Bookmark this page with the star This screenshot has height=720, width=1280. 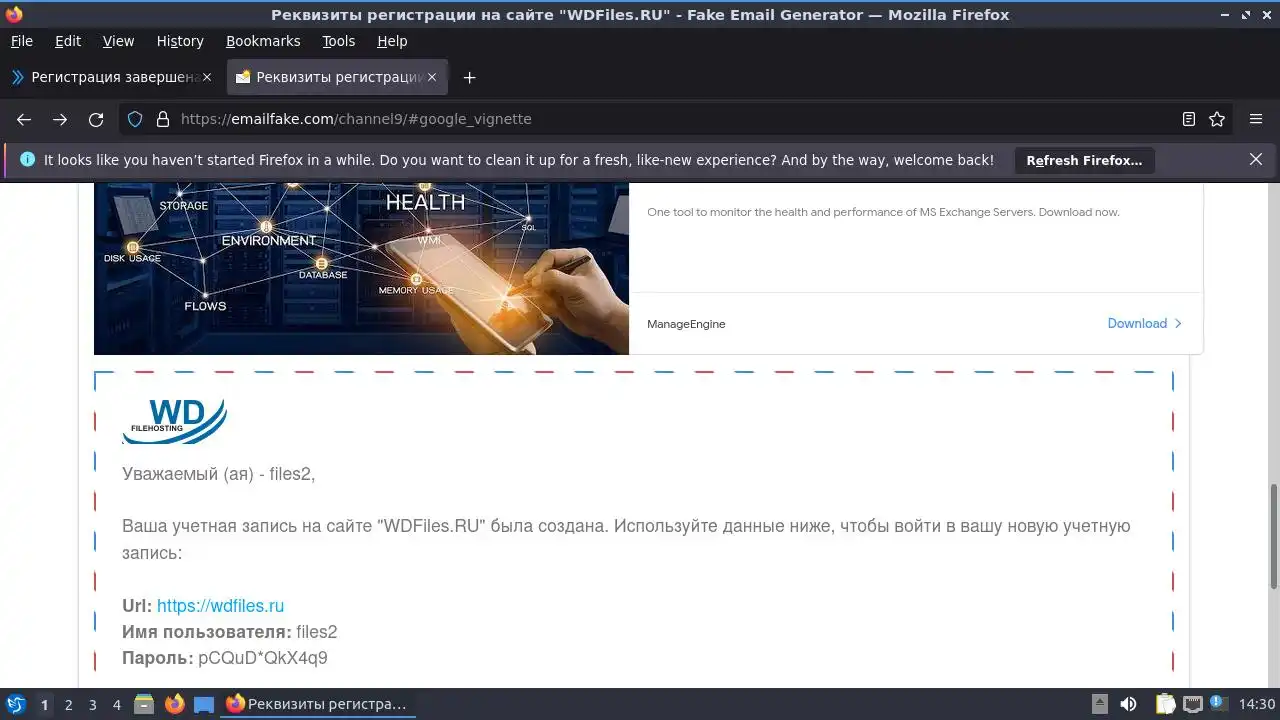[1217, 119]
